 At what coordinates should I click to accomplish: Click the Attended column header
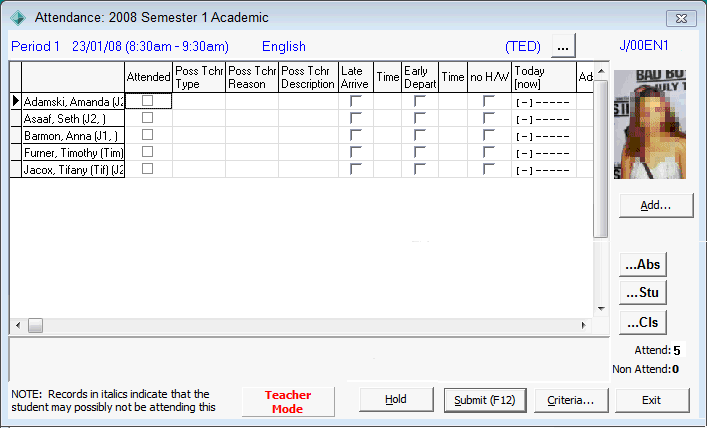tap(148, 77)
